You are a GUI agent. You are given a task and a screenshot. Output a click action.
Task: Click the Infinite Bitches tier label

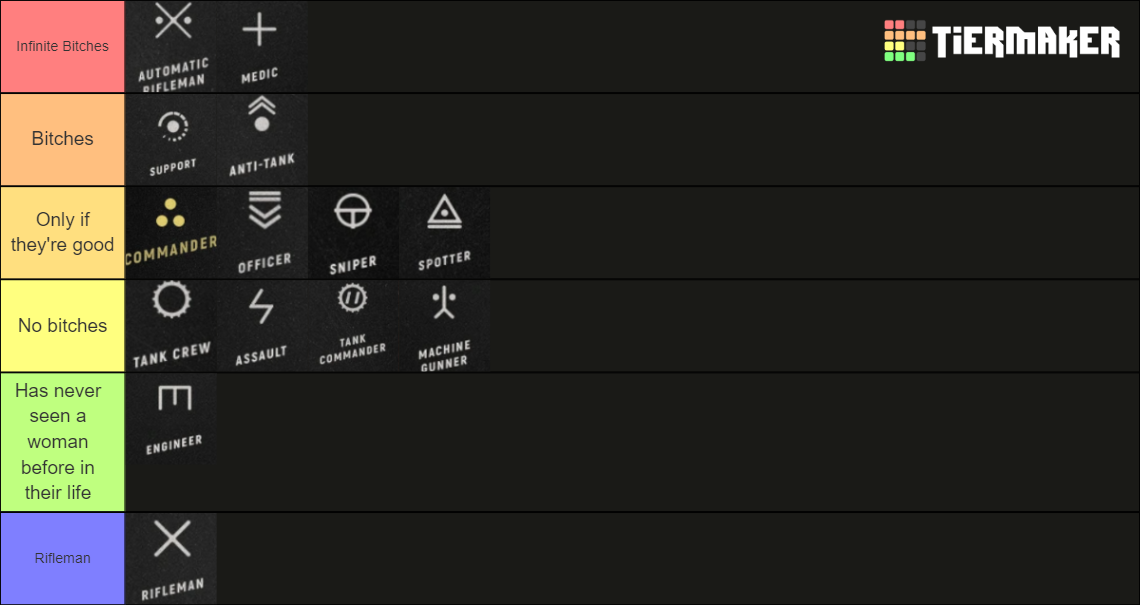pos(61,45)
